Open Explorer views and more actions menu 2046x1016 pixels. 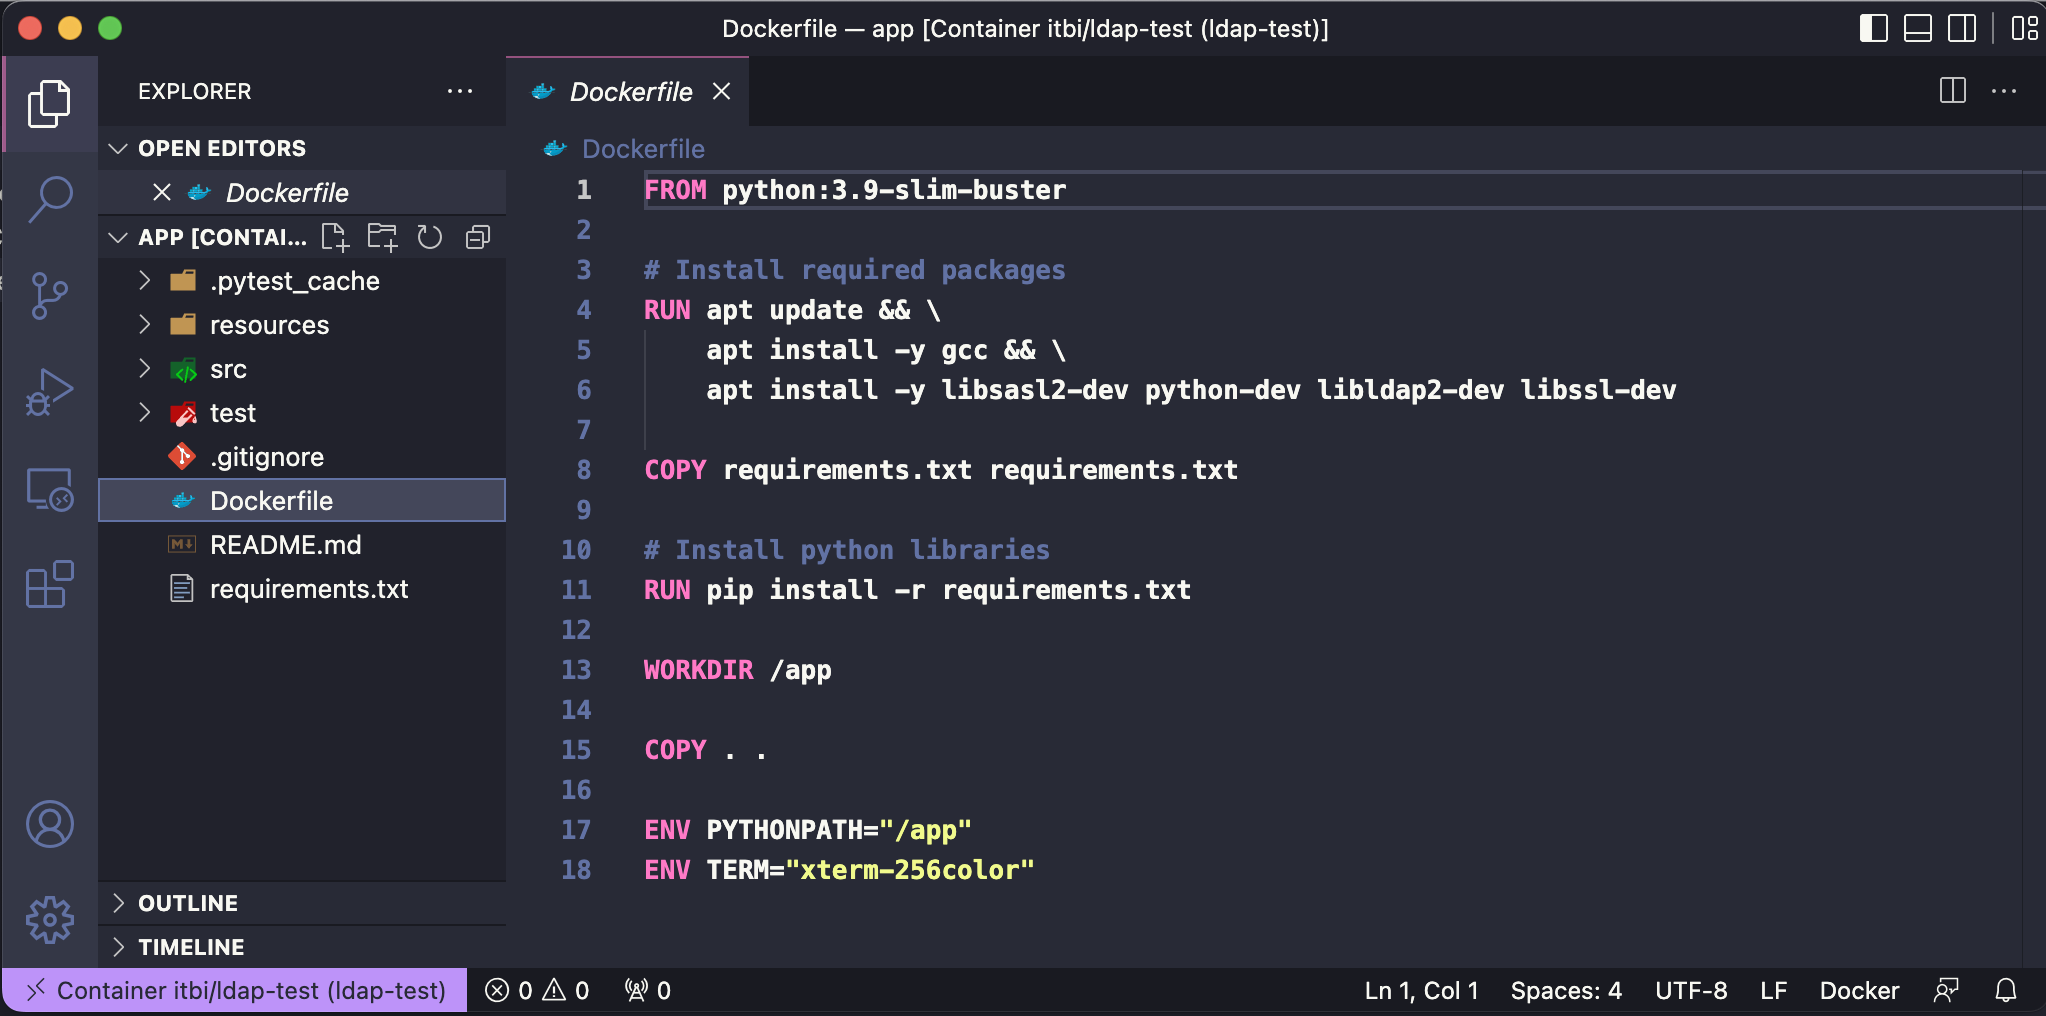(460, 91)
